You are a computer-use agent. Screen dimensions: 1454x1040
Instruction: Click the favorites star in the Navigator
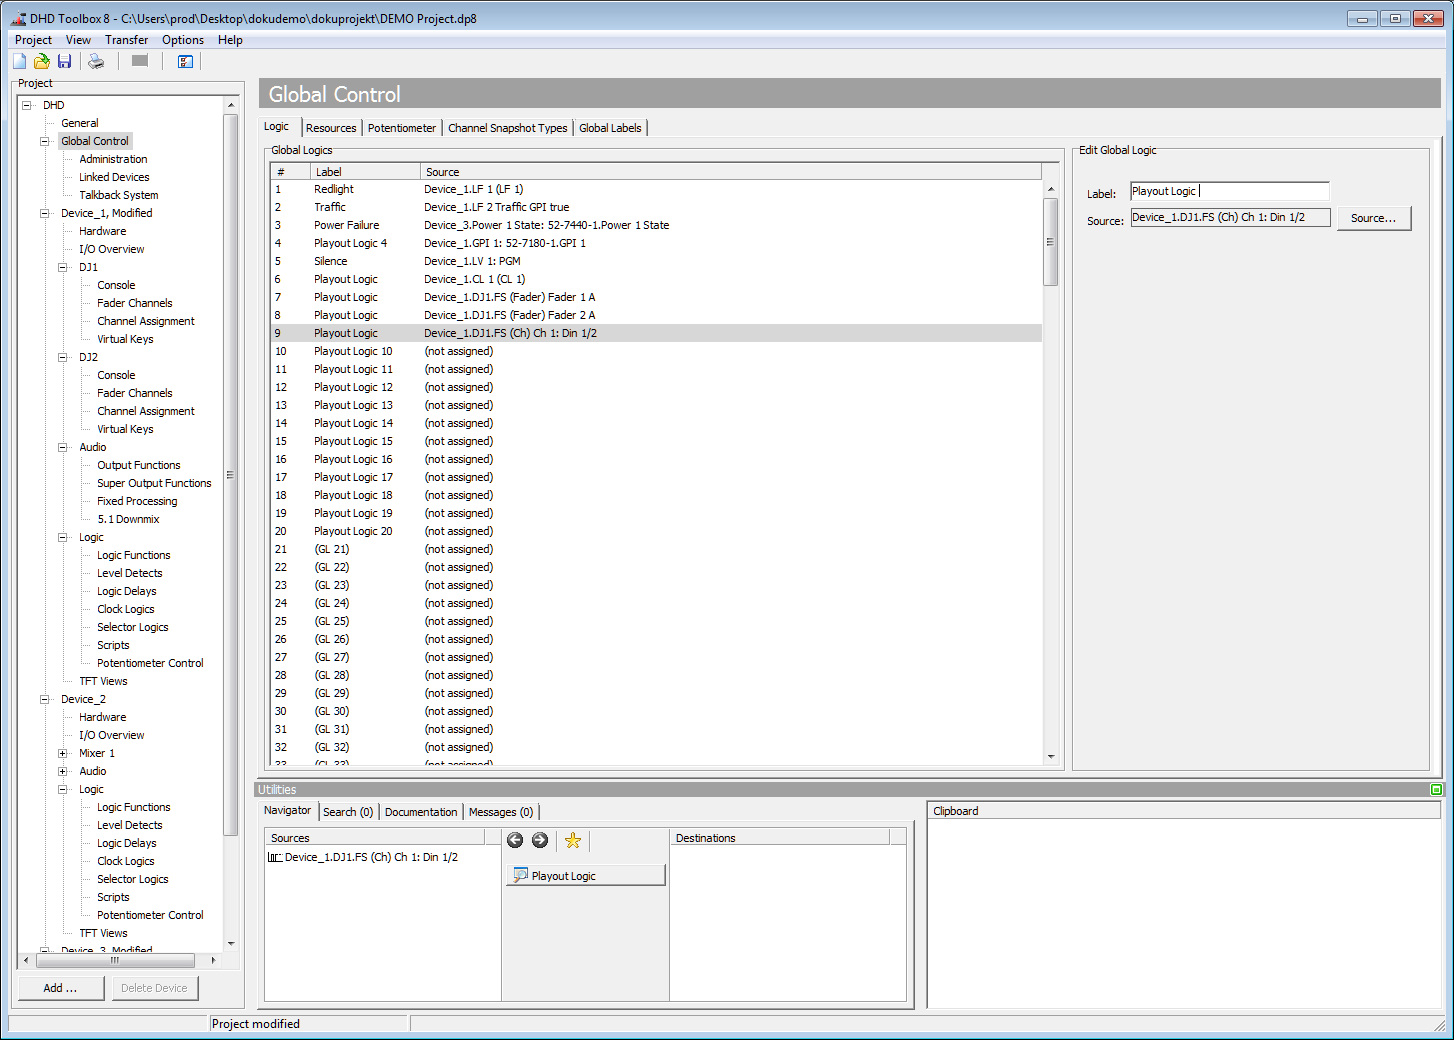[x=572, y=840]
